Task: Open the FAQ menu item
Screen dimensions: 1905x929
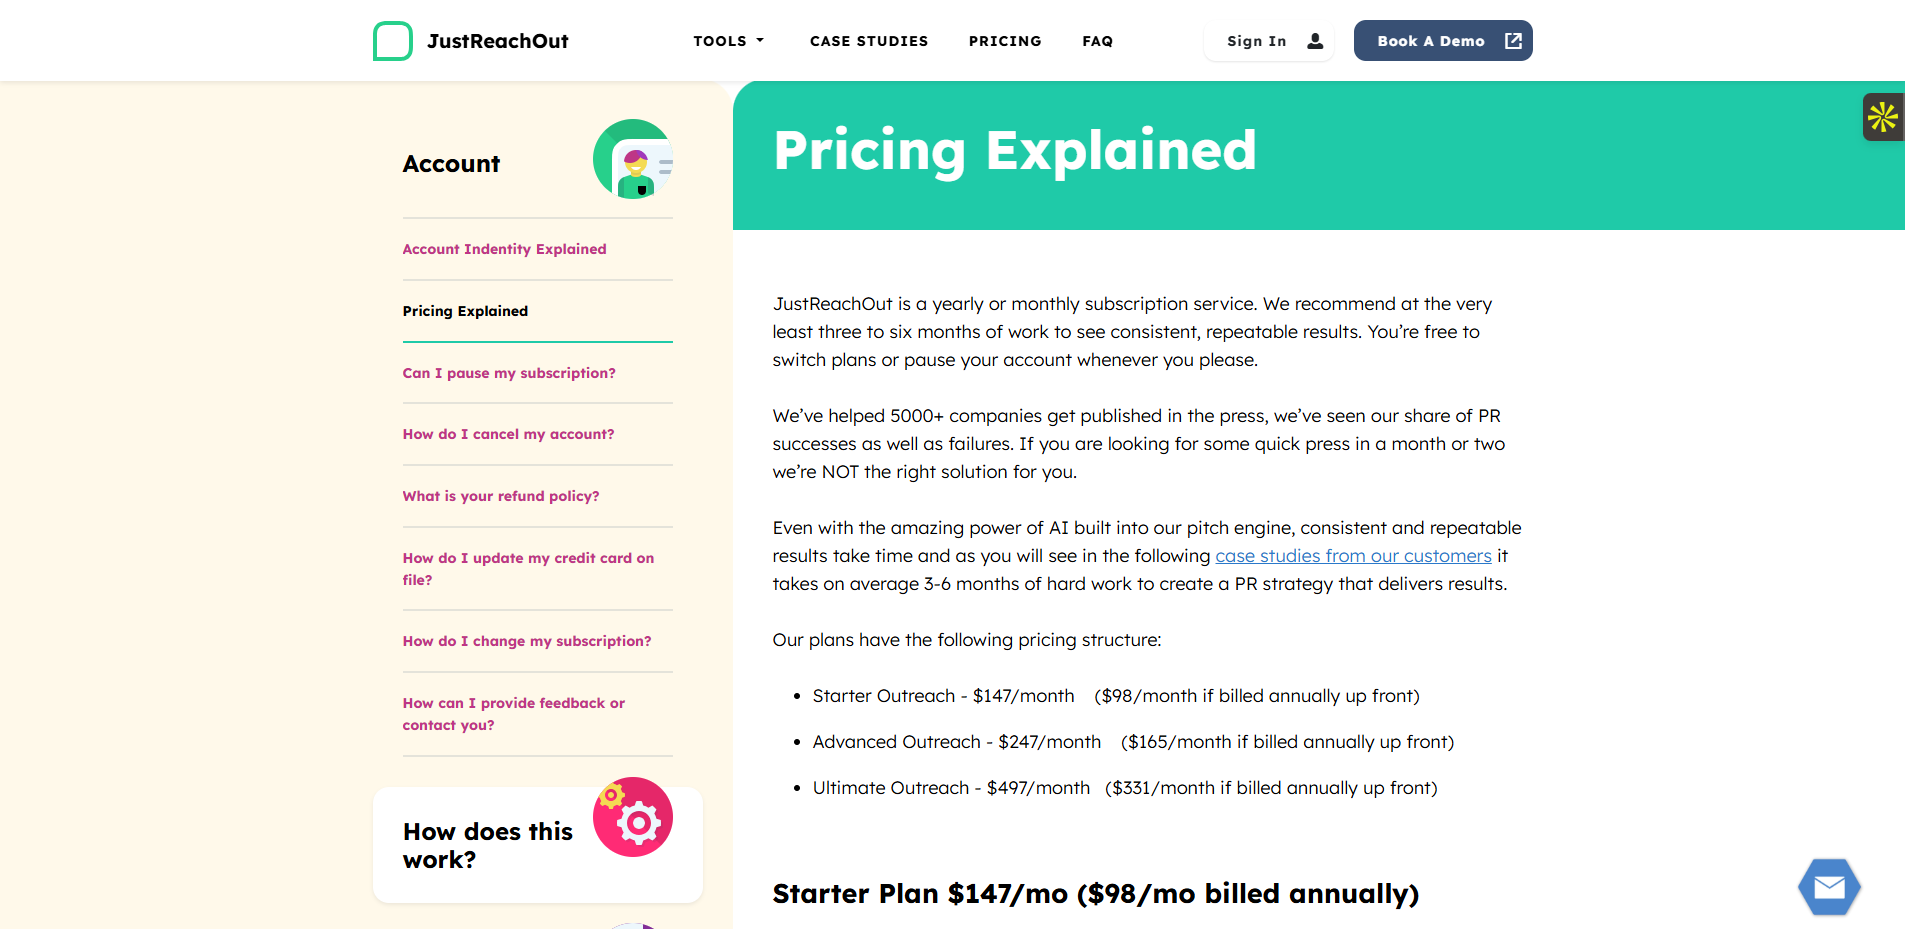Action: pos(1097,41)
